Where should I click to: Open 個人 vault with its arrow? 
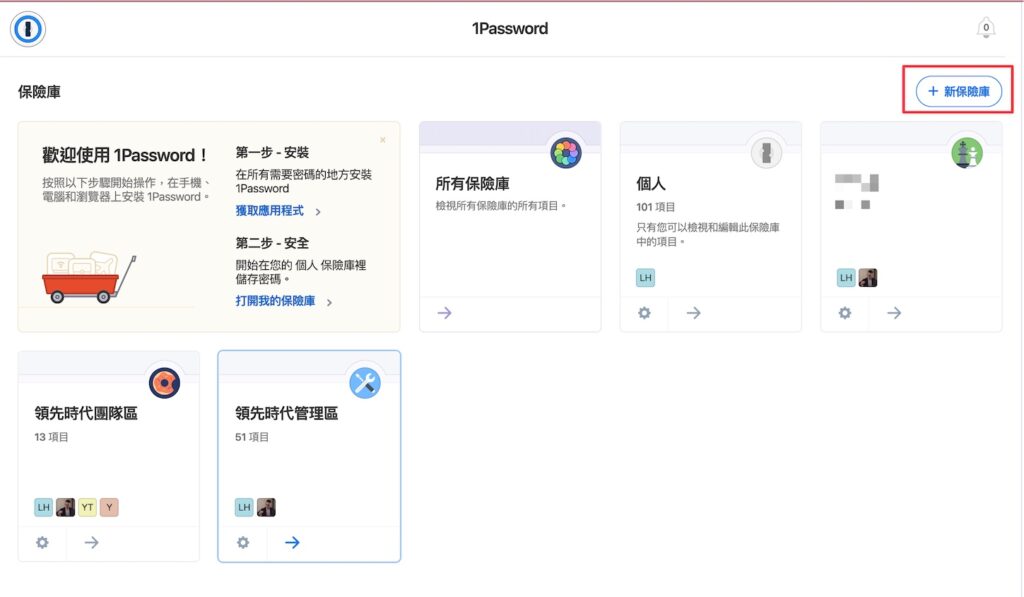(x=694, y=314)
